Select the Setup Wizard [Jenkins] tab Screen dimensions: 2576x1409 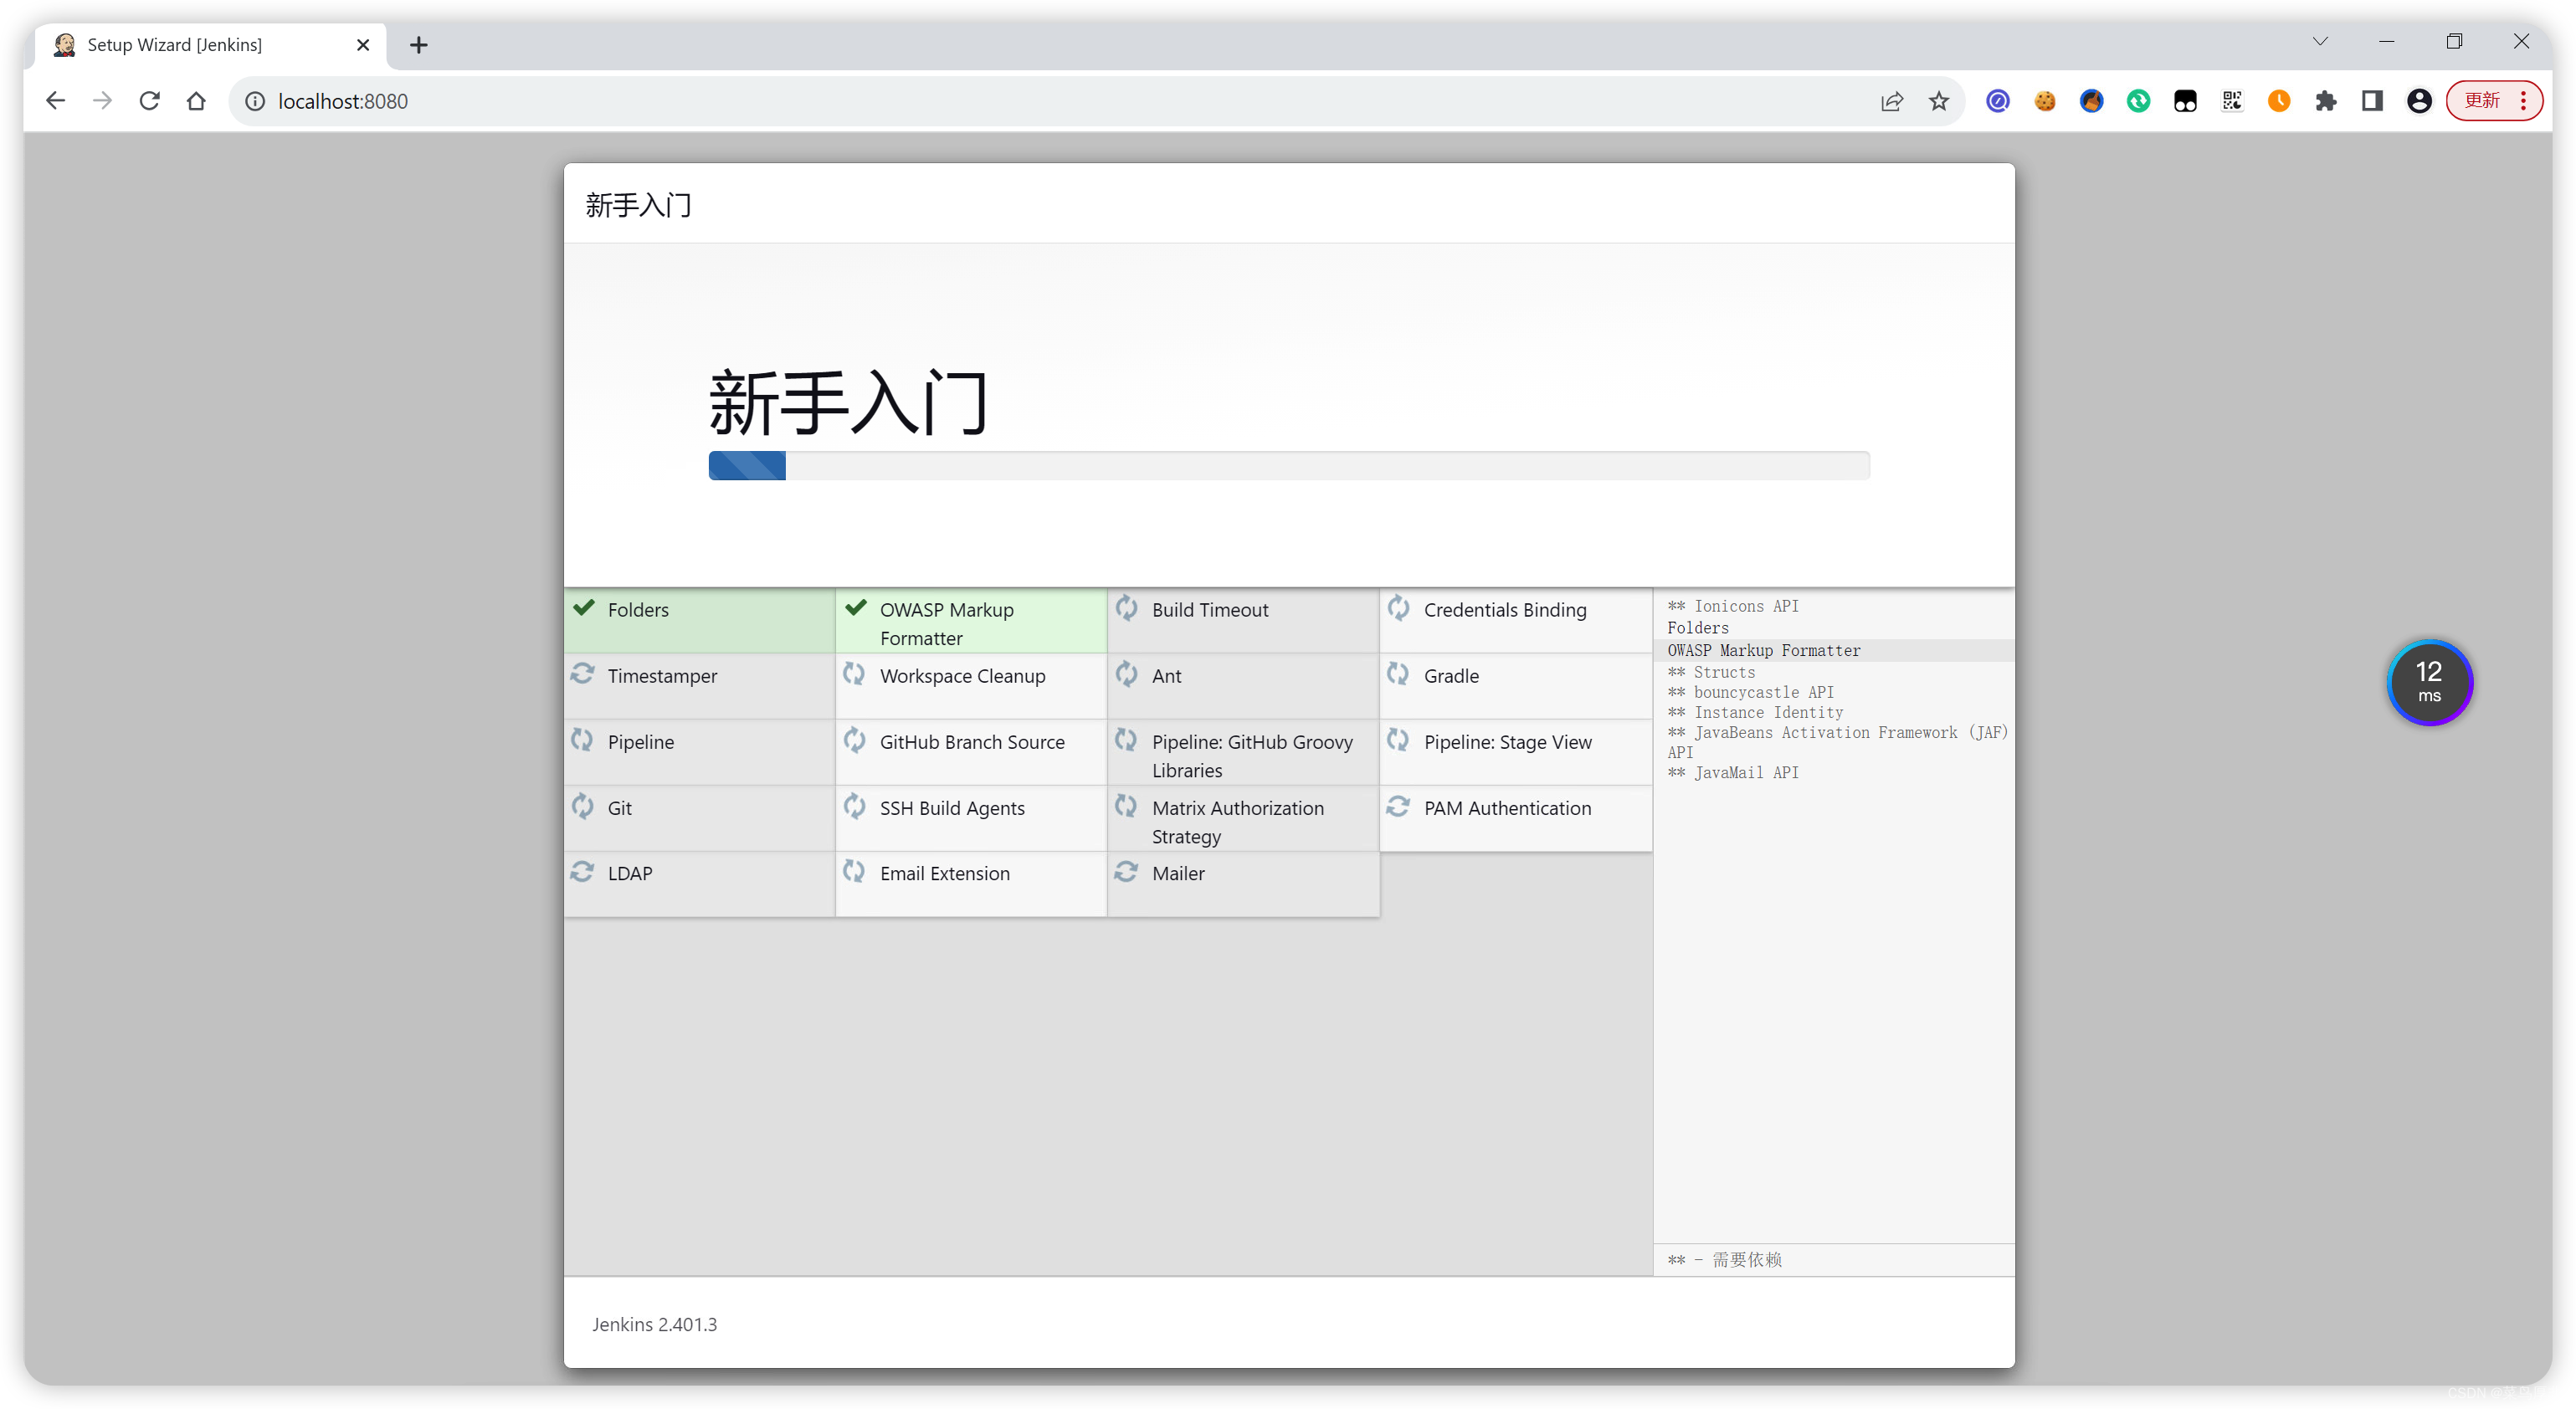coord(212,45)
